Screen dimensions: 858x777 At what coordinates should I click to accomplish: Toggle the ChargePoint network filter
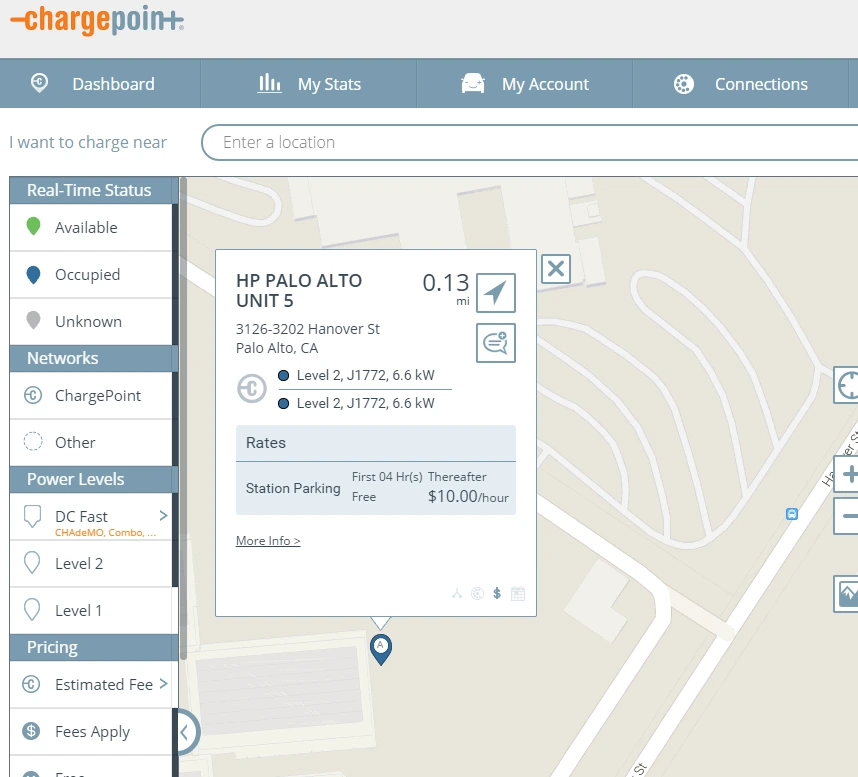coord(91,396)
